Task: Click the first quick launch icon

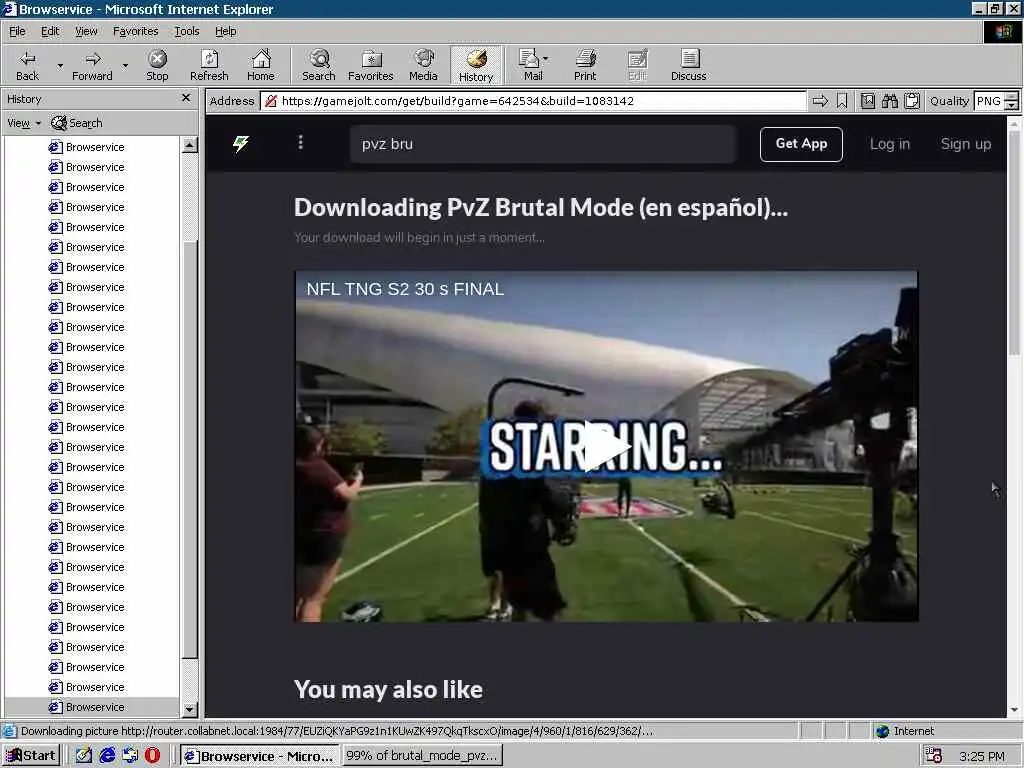Action: (84, 756)
